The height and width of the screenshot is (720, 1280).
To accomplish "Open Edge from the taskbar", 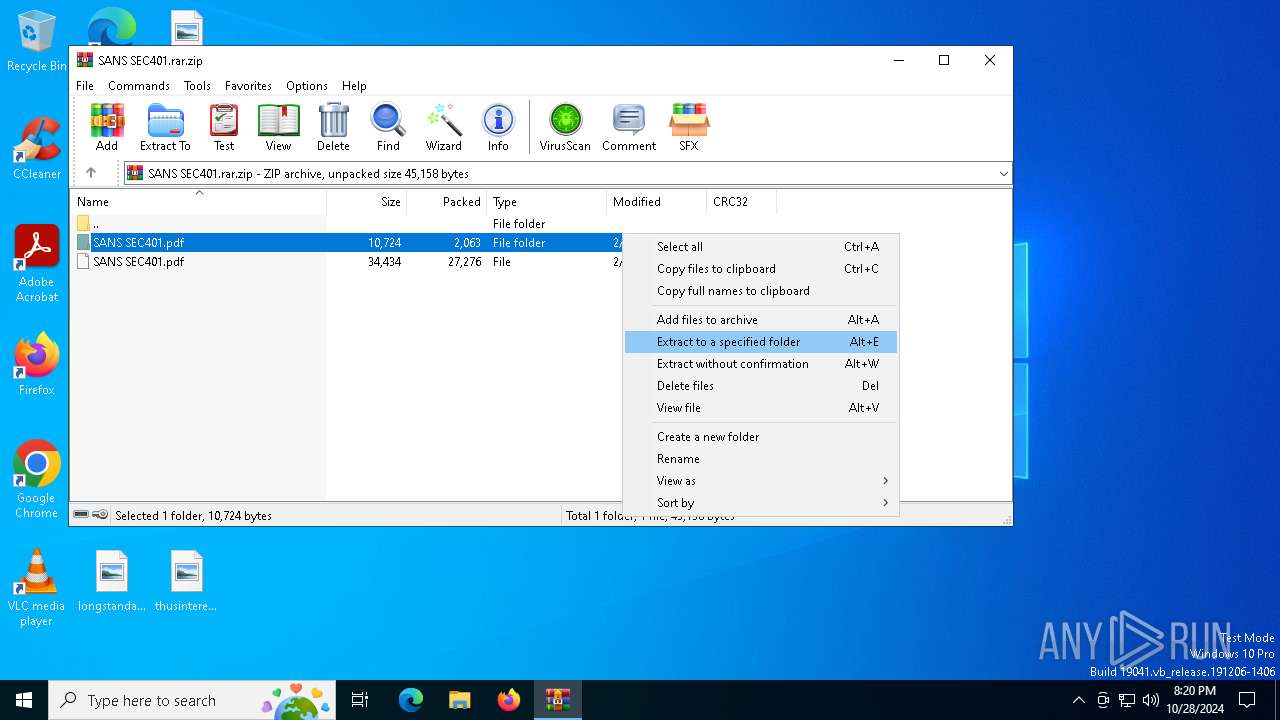I will pyautogui.click(x=411, y=700).
